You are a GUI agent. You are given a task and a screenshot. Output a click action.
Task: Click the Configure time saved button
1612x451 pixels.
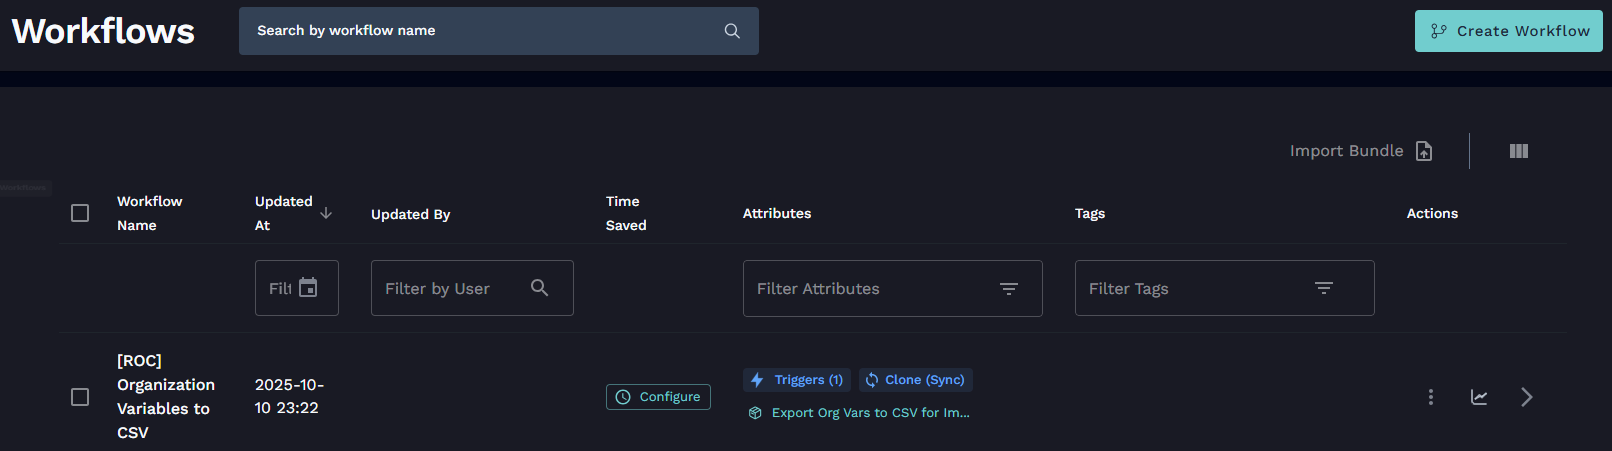coord(658,397)
